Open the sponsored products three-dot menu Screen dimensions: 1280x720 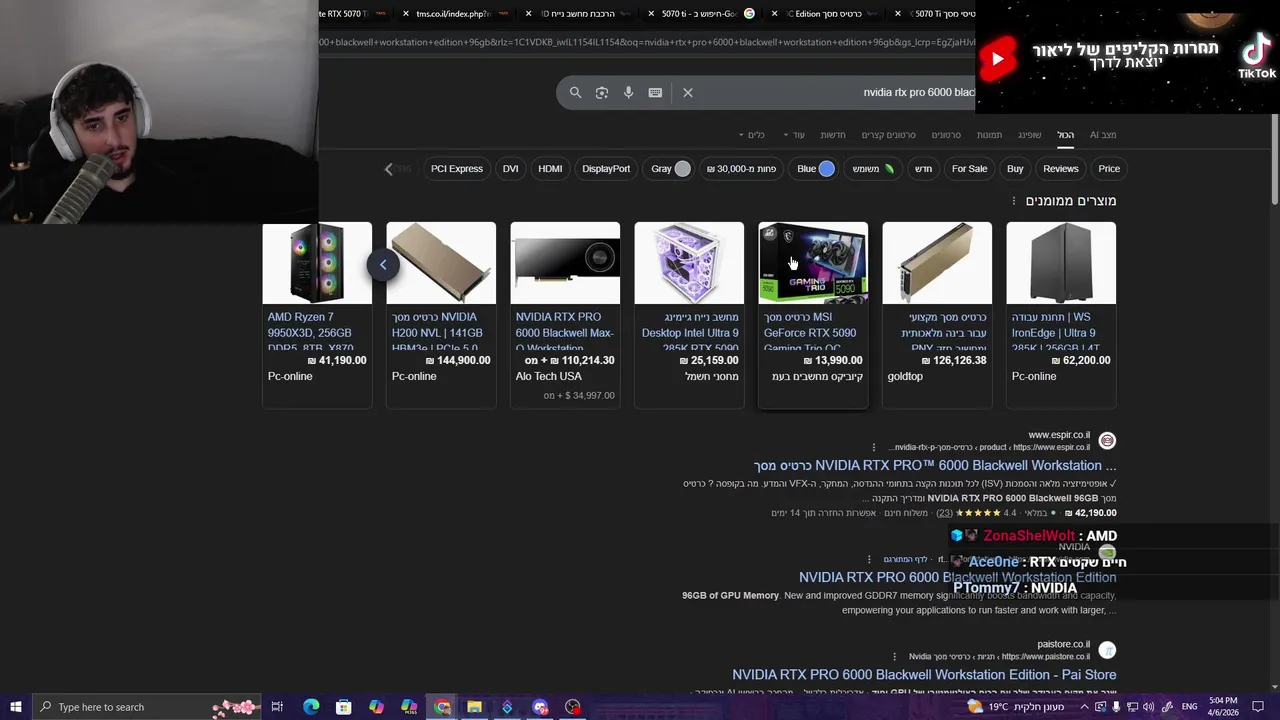[1013, 201]
